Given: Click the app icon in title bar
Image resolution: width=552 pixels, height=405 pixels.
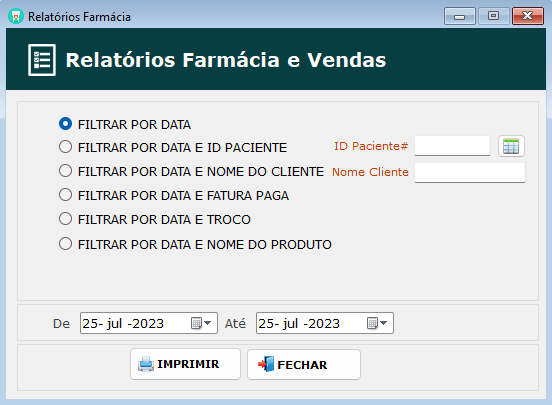Looking at the screenshot, I should (15, 16).
